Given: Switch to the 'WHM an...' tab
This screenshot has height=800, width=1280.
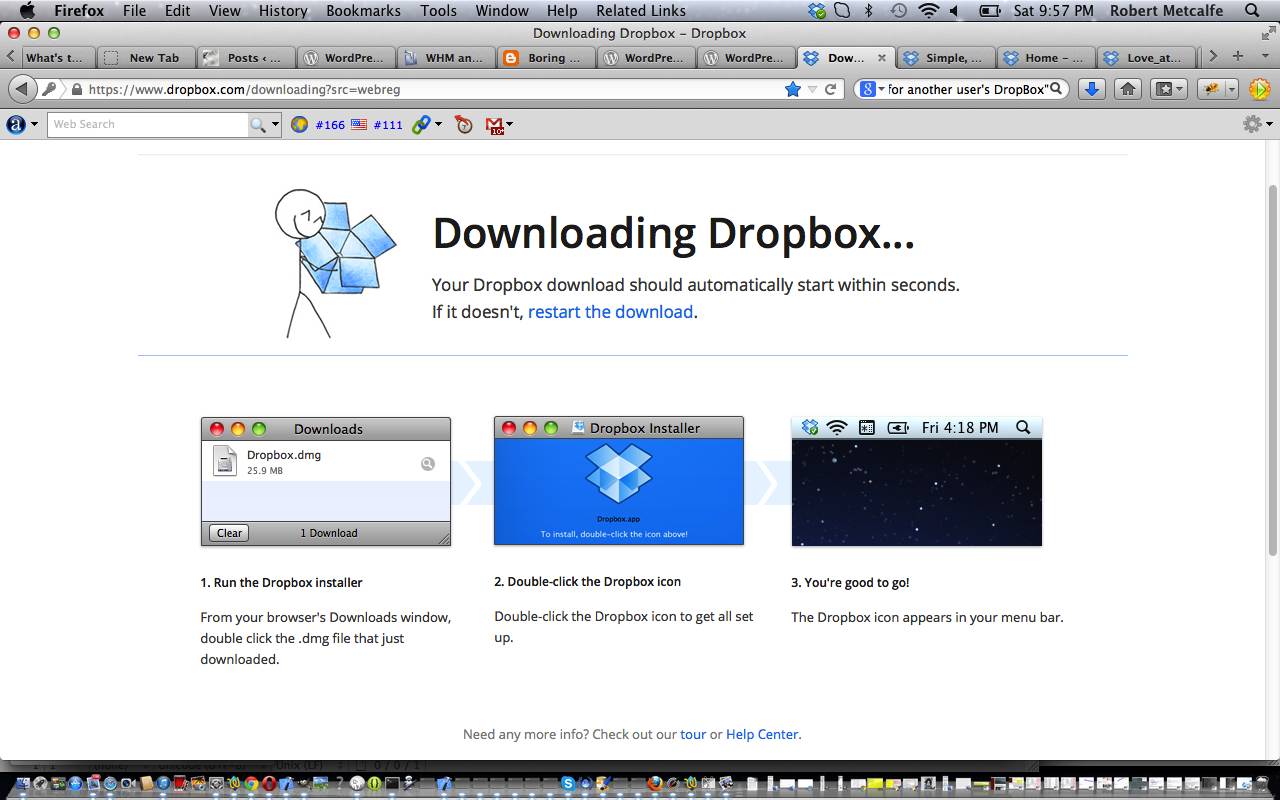Looking at the screenshot, I should click(445, 57).
